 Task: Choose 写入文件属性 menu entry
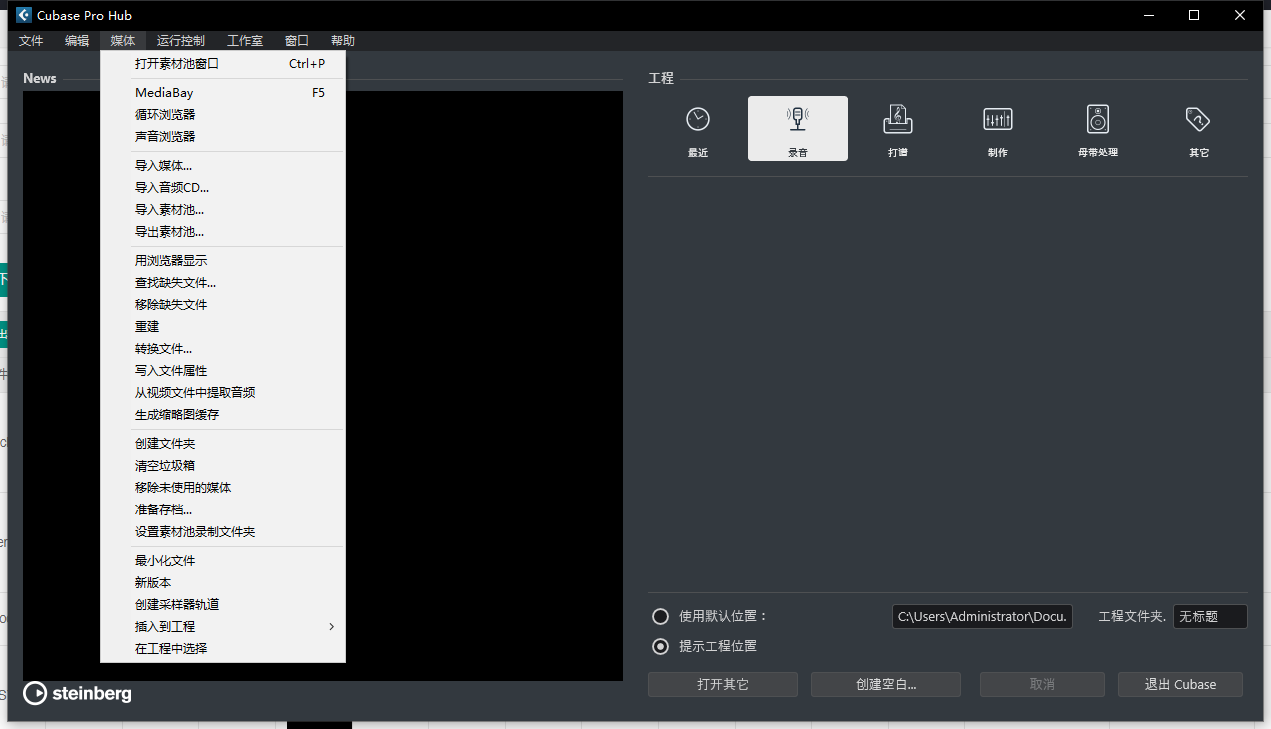pyautogui.click(x=223, y=371)
